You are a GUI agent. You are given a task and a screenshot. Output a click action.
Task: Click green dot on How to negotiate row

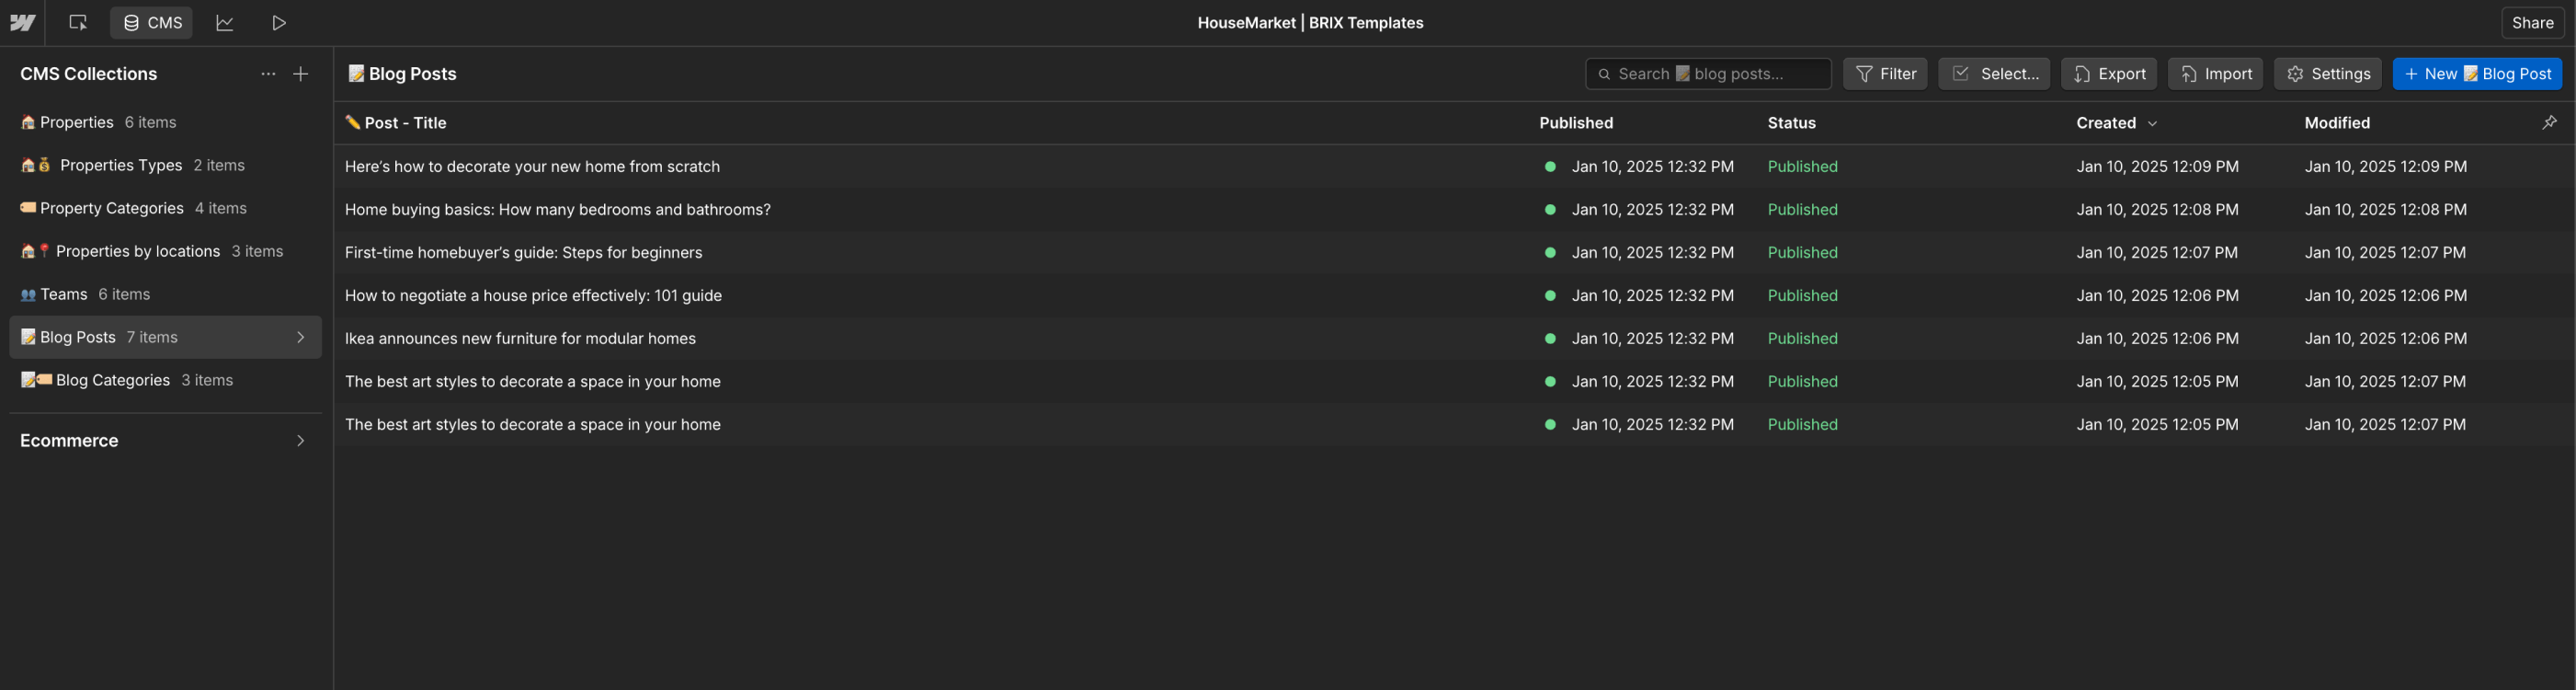[x=1550, y=295]
